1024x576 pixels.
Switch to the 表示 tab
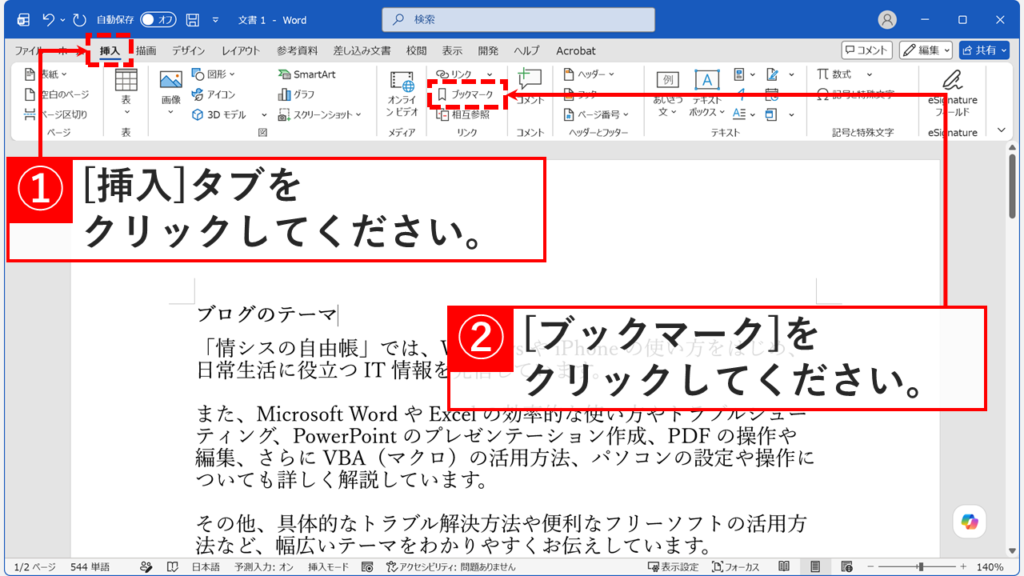click(452, 50)
